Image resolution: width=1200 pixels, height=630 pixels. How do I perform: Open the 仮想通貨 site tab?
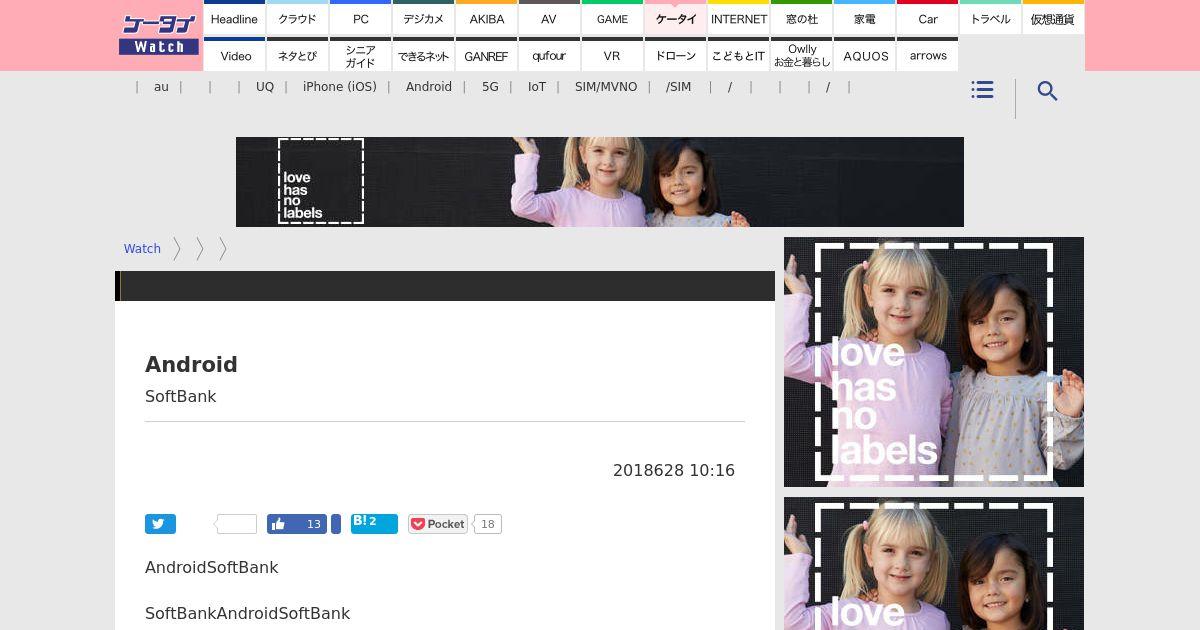[x=1053, y=18]
